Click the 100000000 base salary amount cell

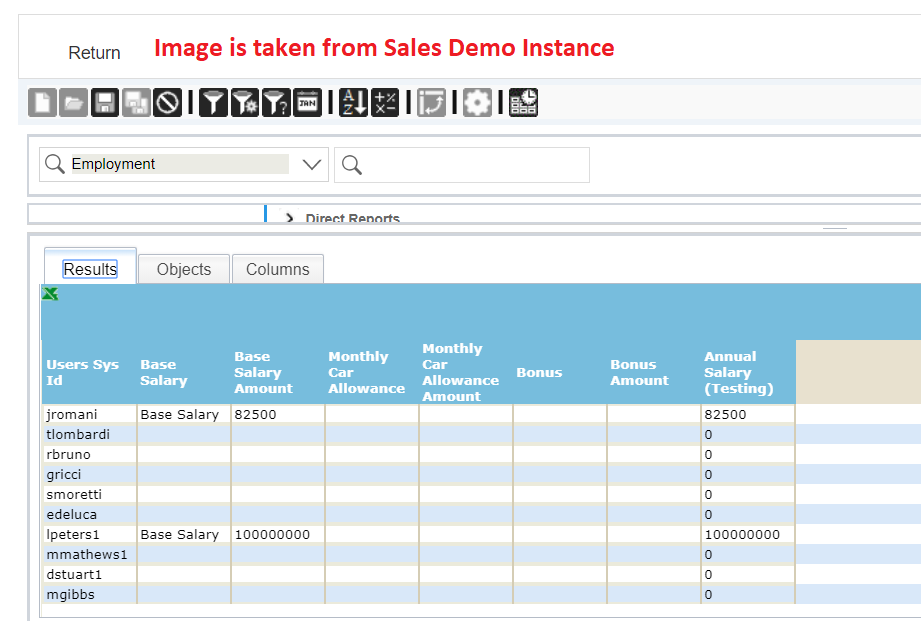(x=277, y=534)
